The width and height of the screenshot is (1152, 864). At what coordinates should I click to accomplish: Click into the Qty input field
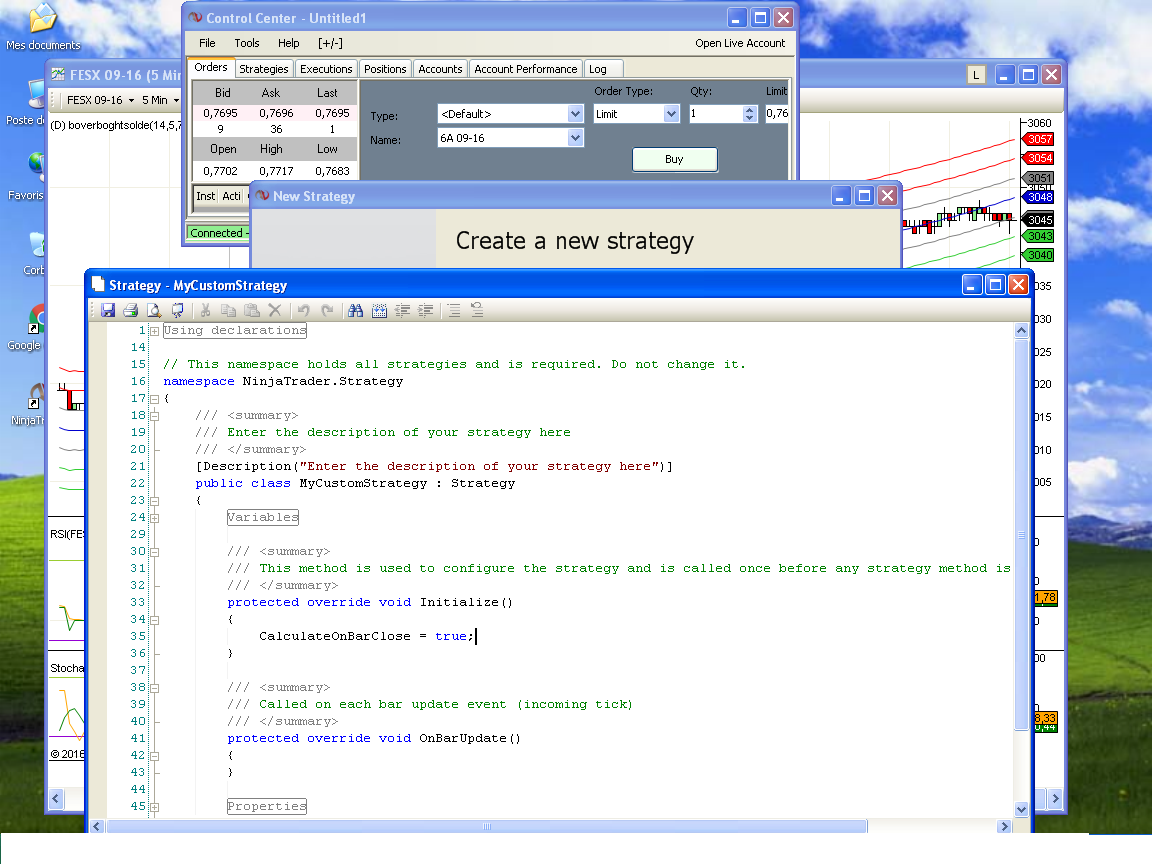[716, 114]
